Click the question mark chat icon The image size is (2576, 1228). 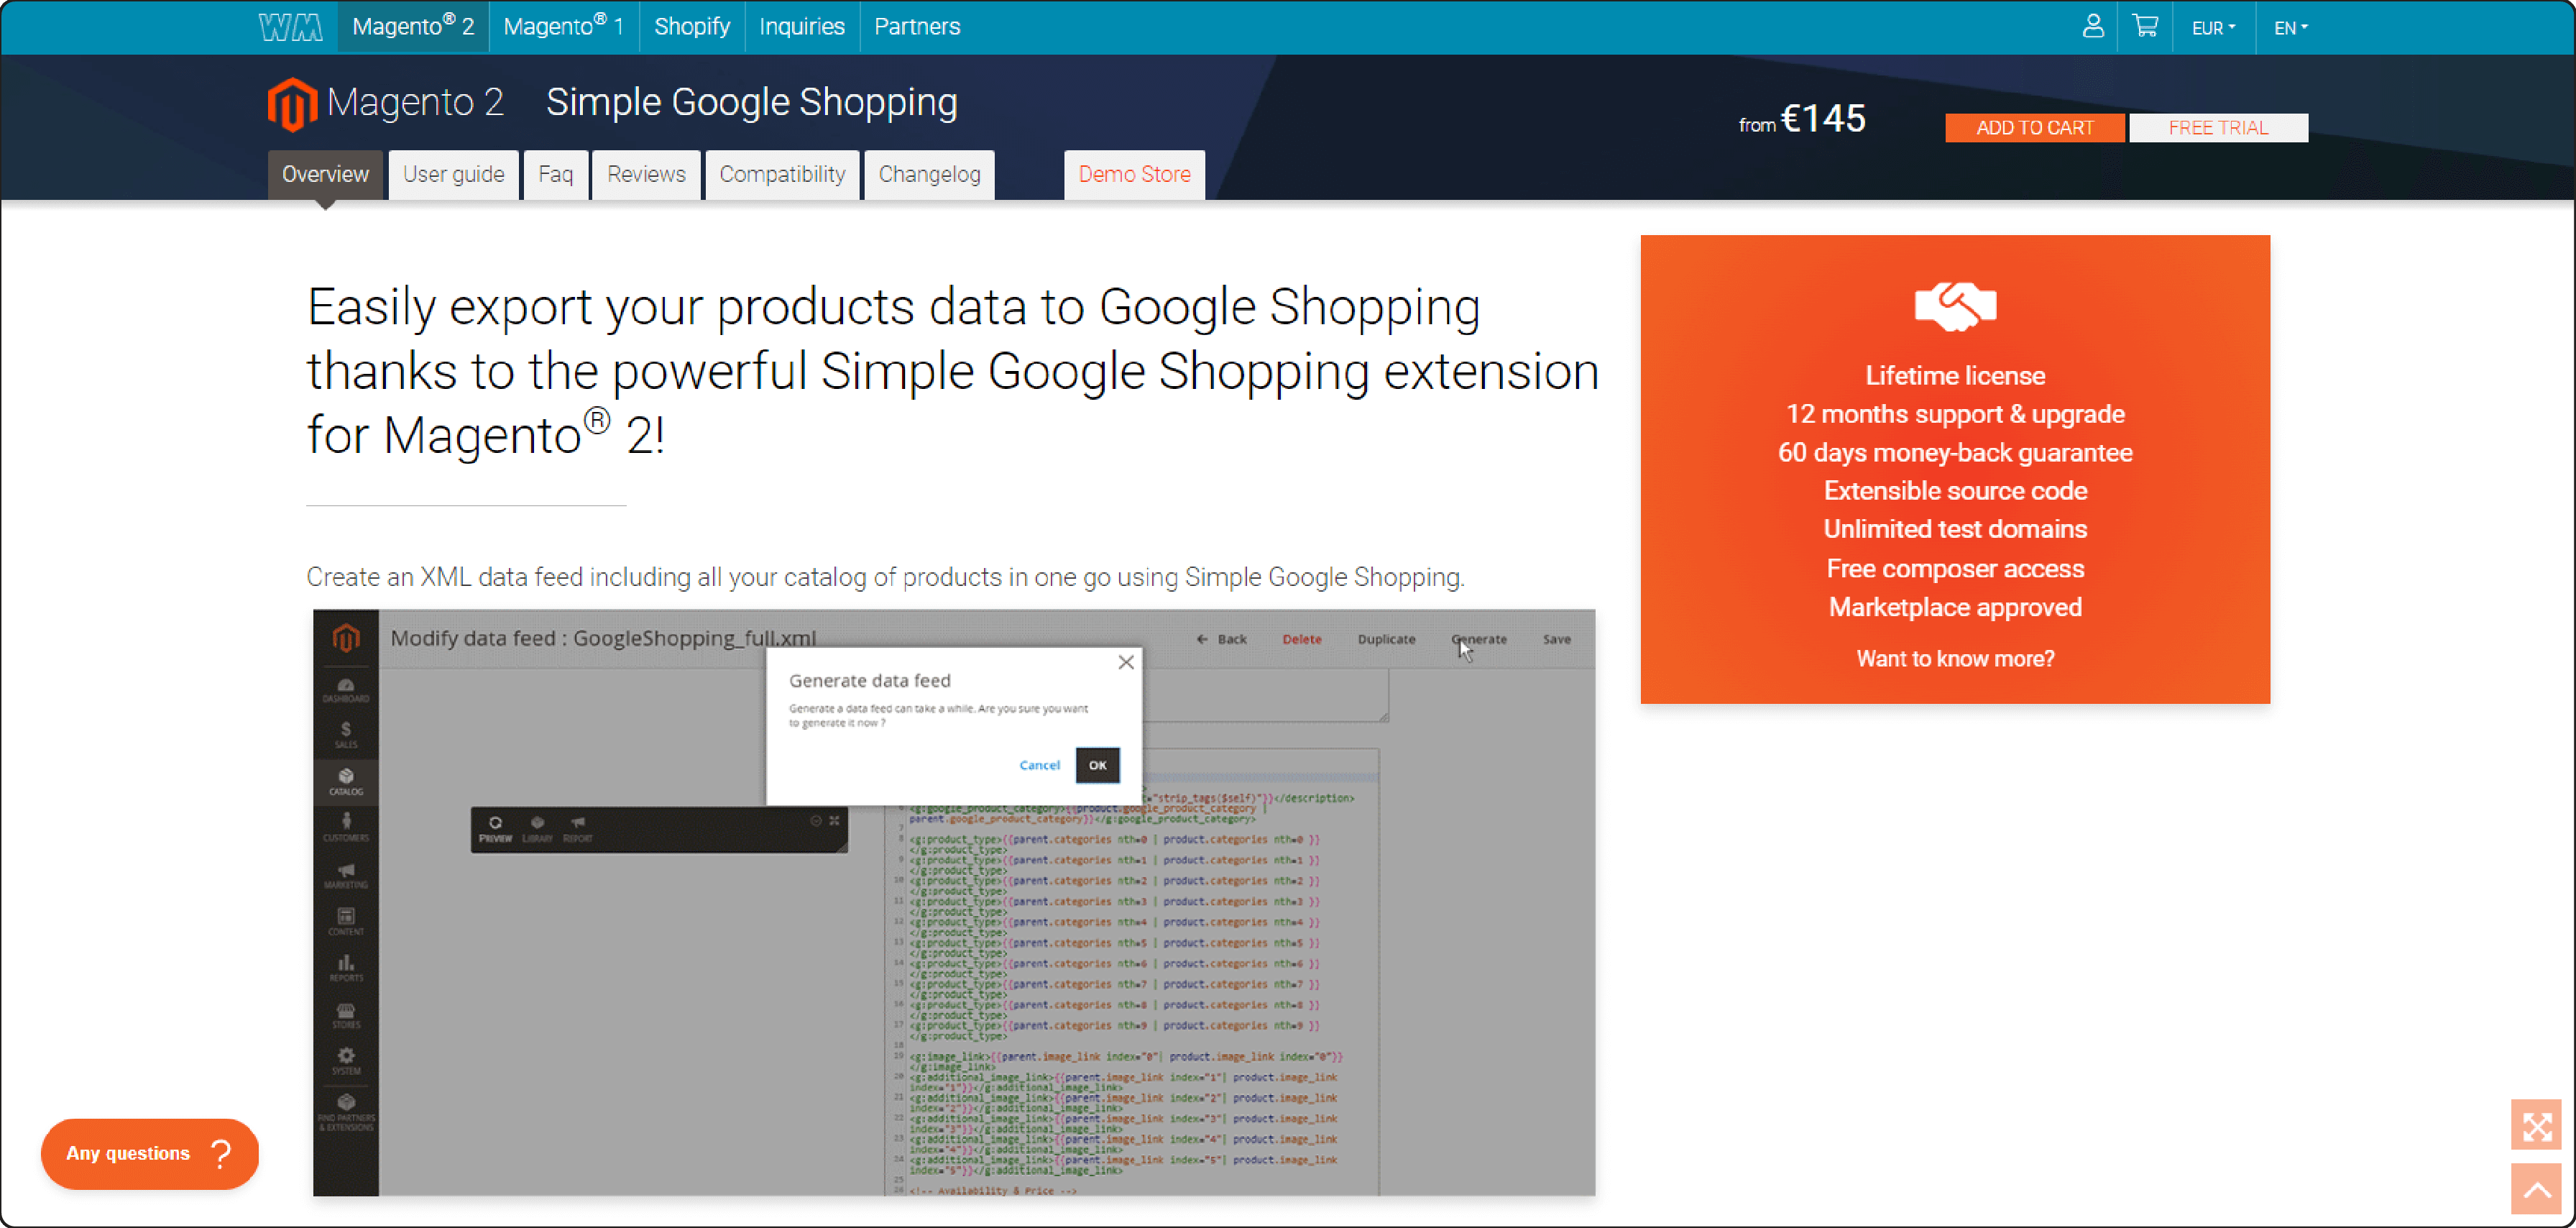pos(222,1154)
